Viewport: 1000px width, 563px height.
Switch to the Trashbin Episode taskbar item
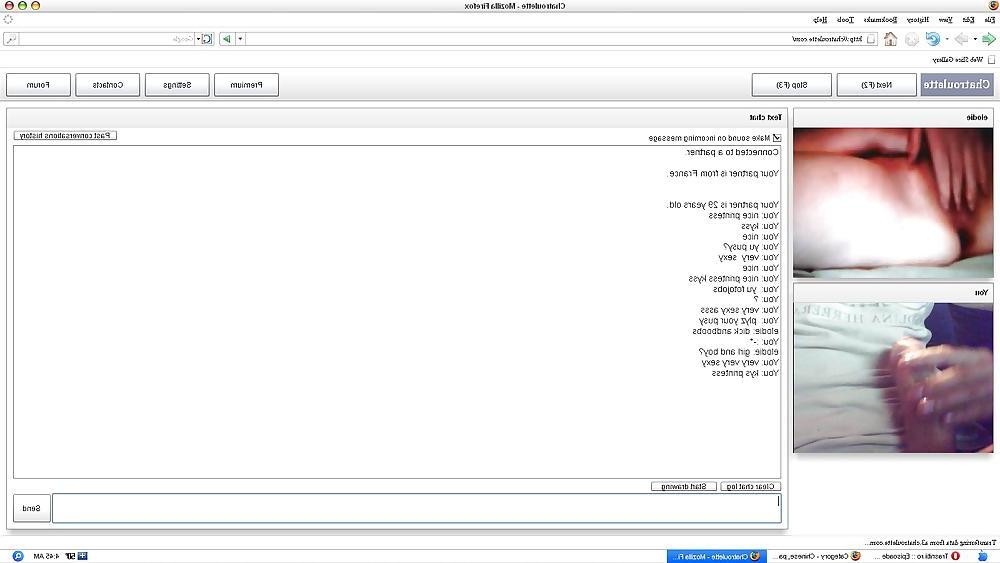916,556
